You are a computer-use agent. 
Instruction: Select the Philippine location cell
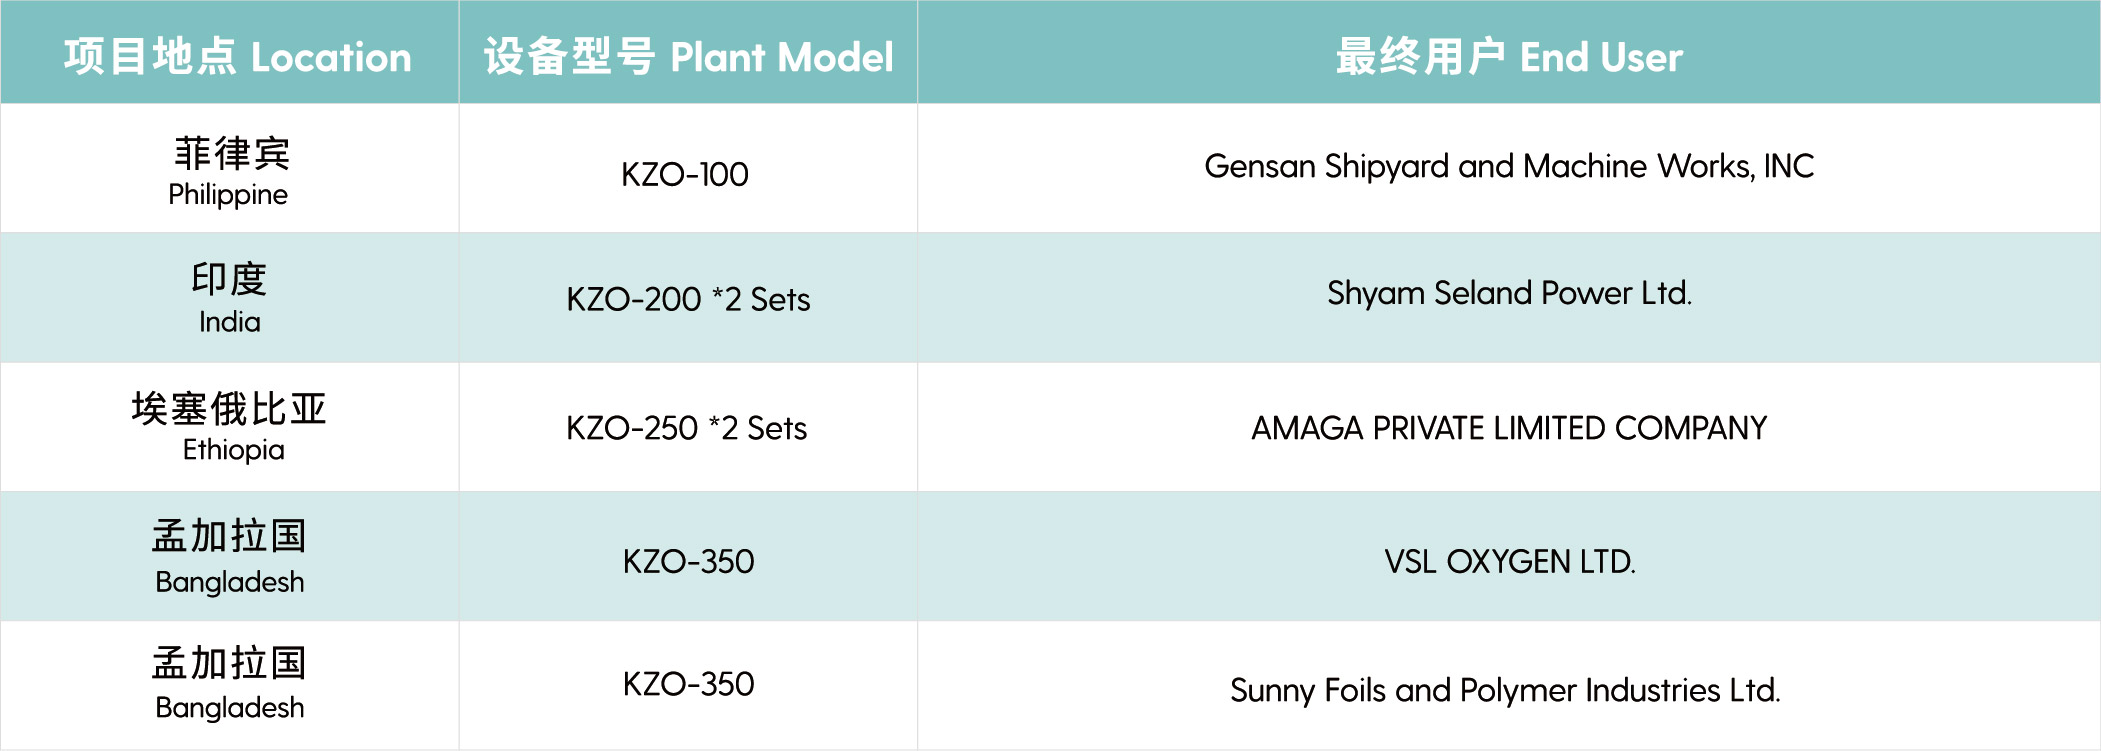229,169
